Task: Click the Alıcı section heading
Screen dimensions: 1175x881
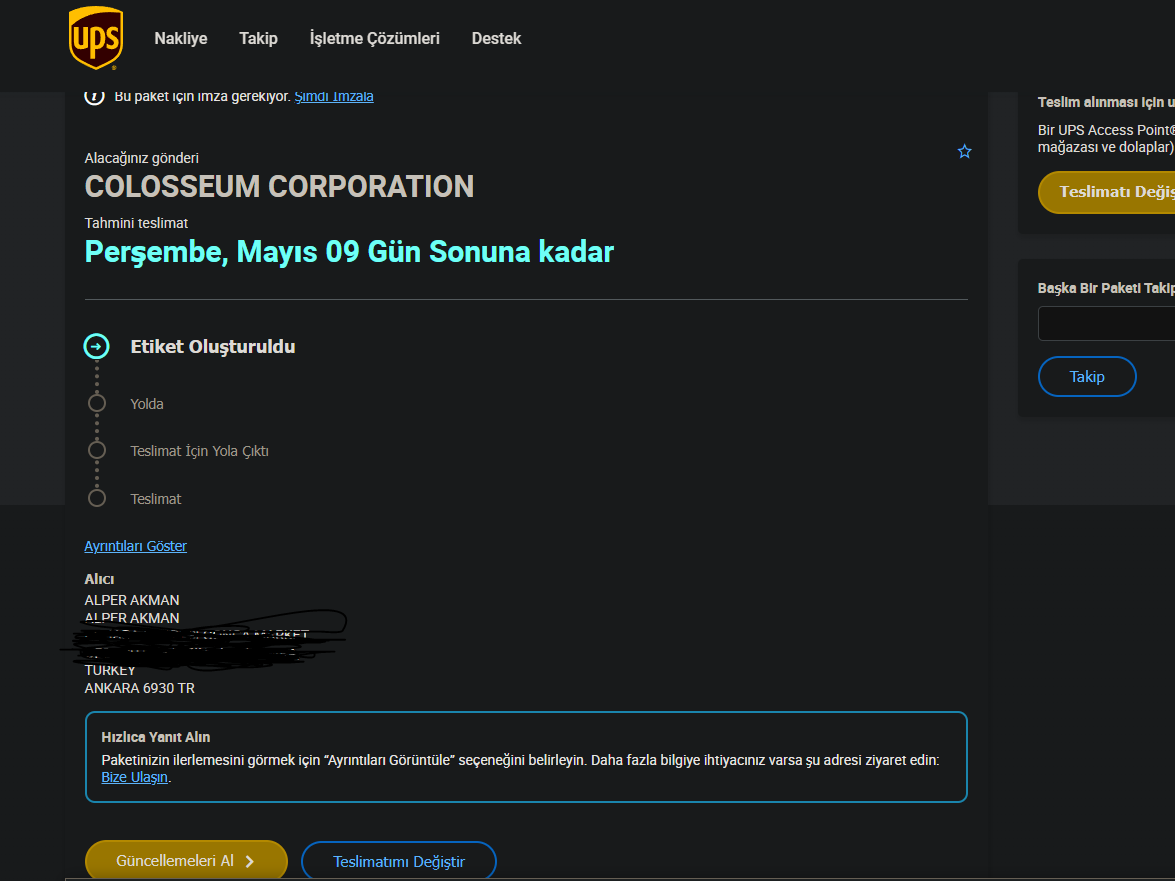Action: 99,579
